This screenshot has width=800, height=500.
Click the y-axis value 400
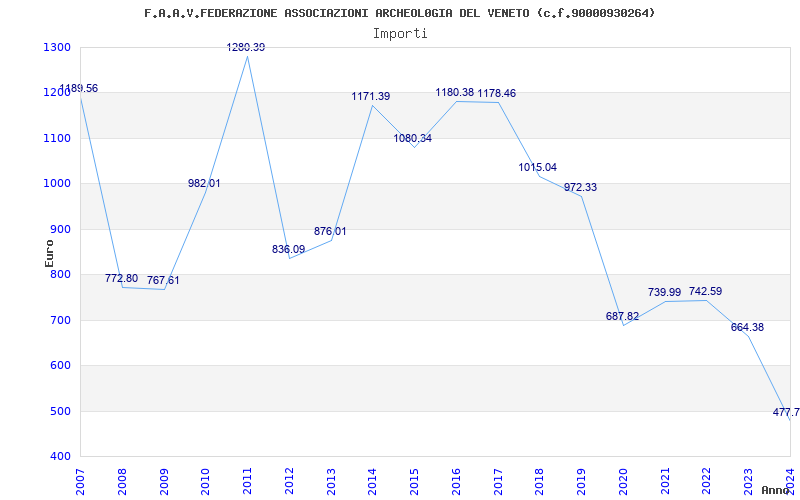tap(60, 457)
